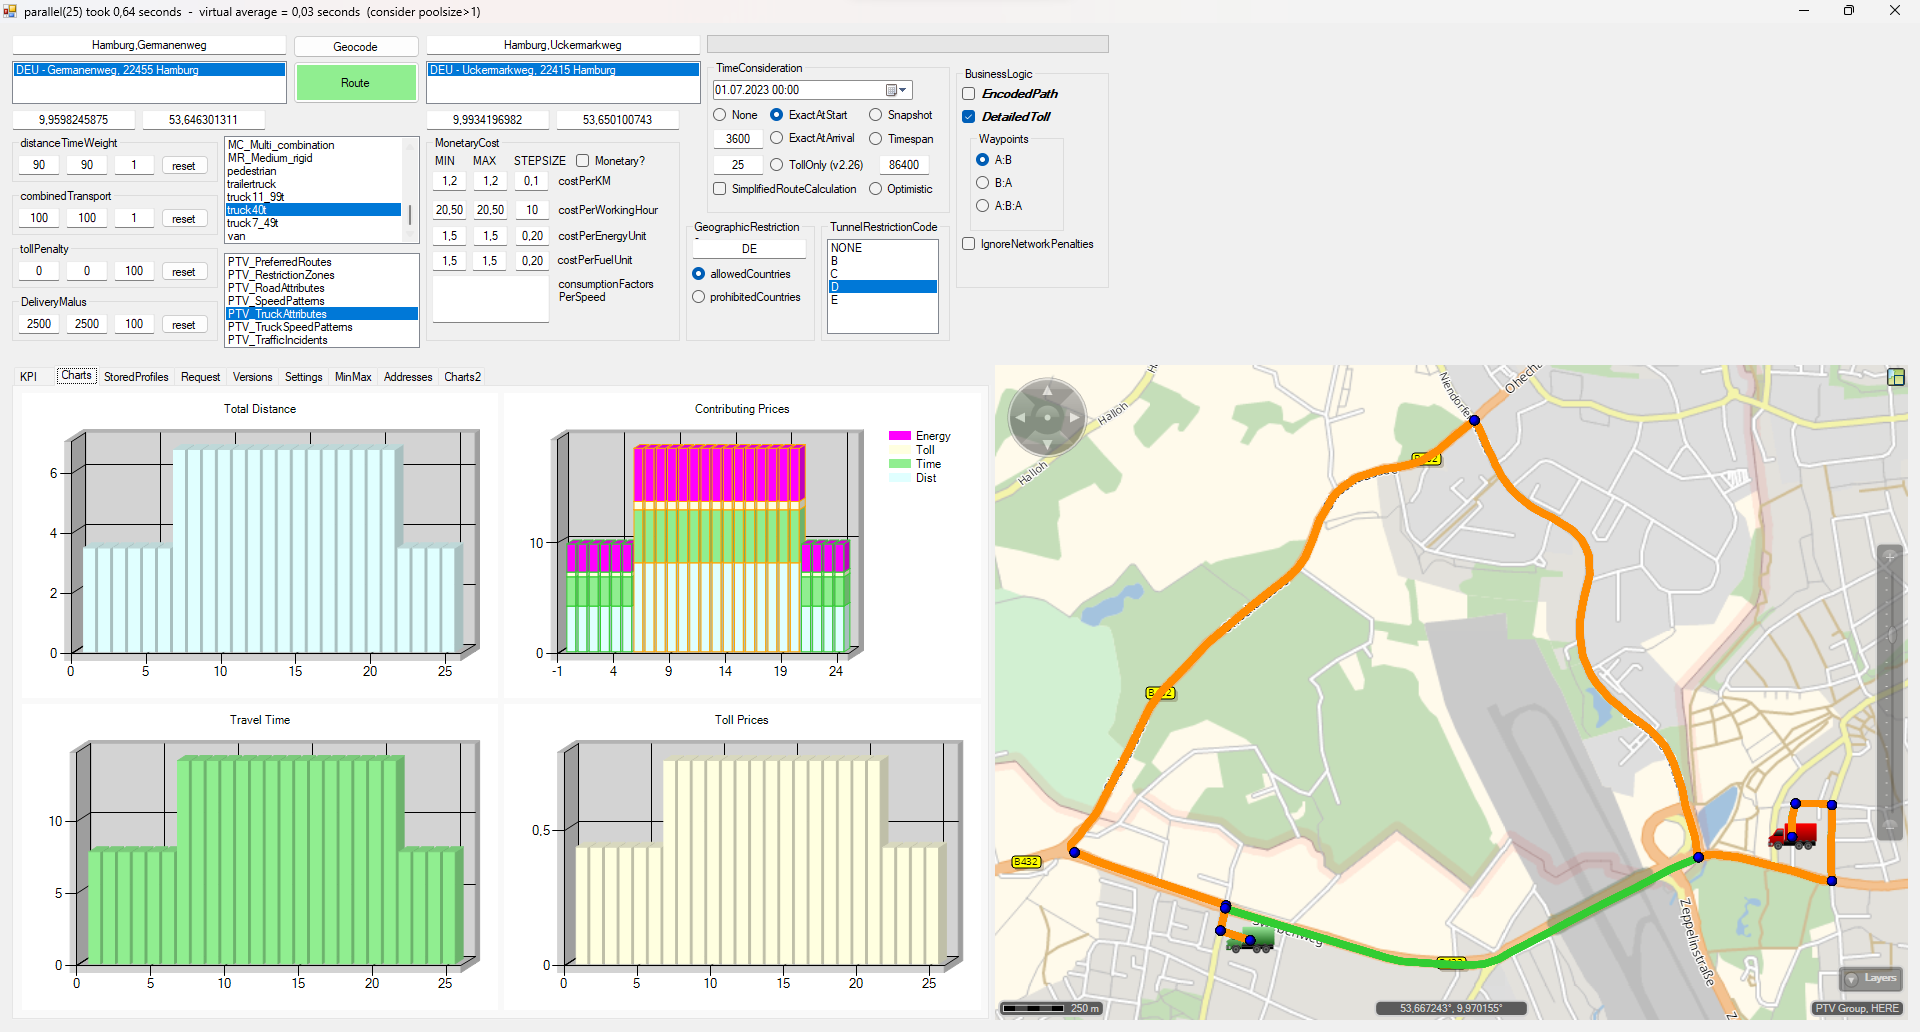Viewport: 1920px width, 1032px height.
Task: Click reset for tollPenalty values
Action: click(x=183, y=272)
